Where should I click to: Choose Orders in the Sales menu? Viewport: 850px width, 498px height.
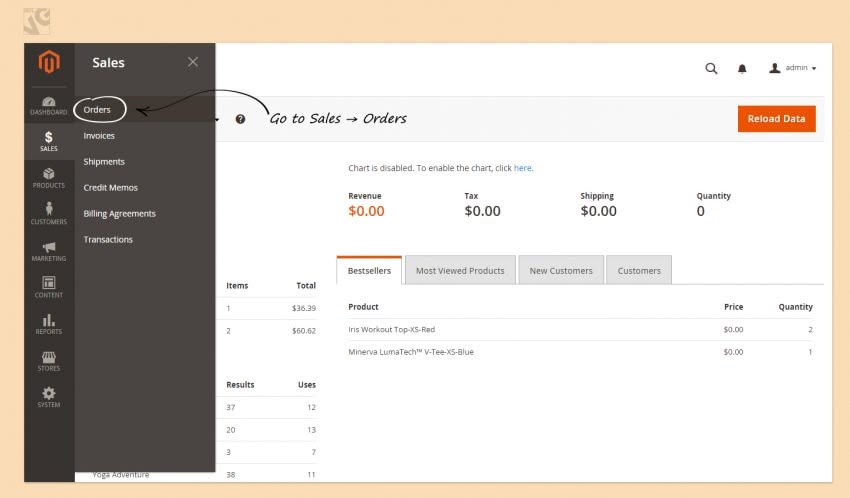[x=97, y=109]
